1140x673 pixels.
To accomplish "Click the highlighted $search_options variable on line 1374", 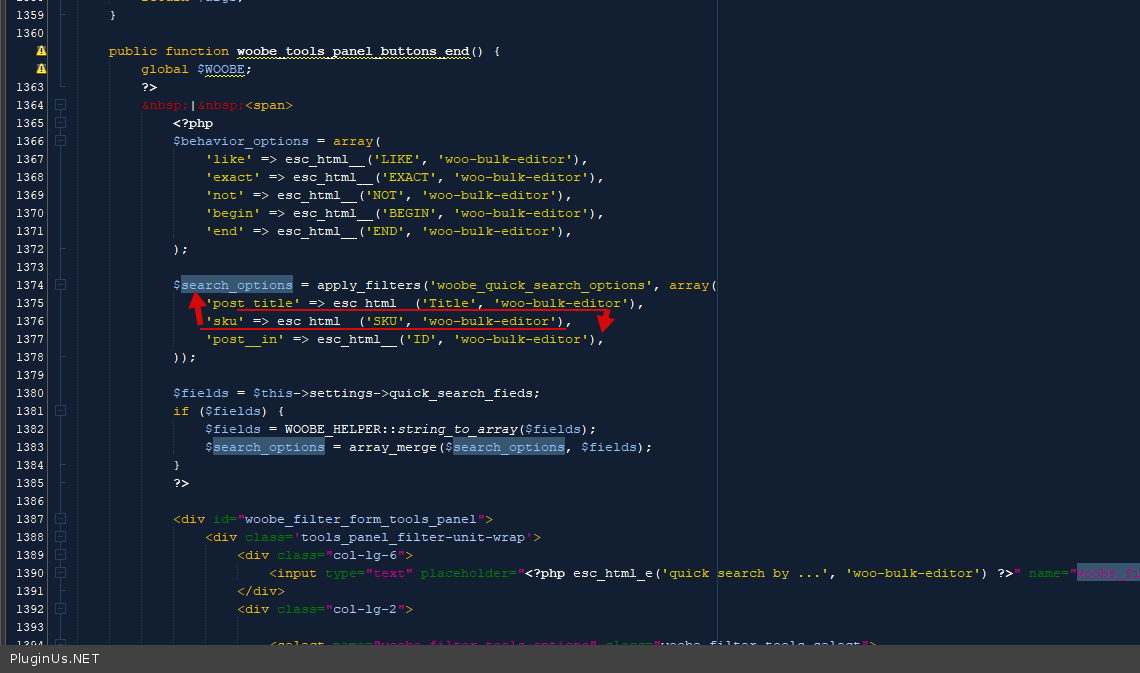I will pos(236,285).
